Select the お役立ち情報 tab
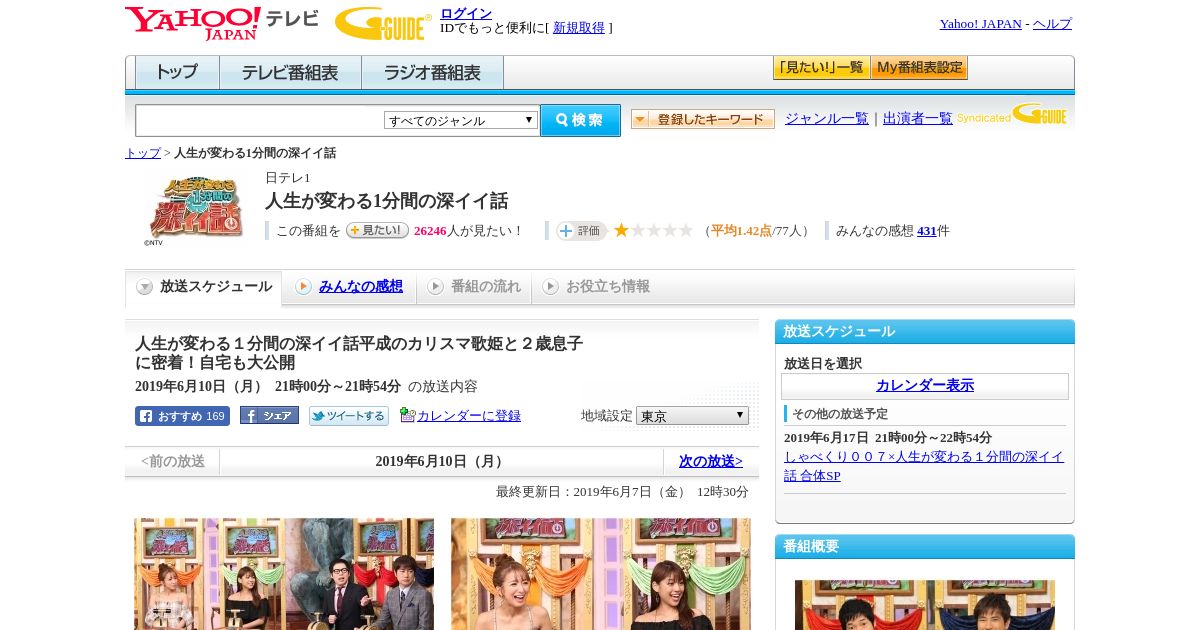 596,287
